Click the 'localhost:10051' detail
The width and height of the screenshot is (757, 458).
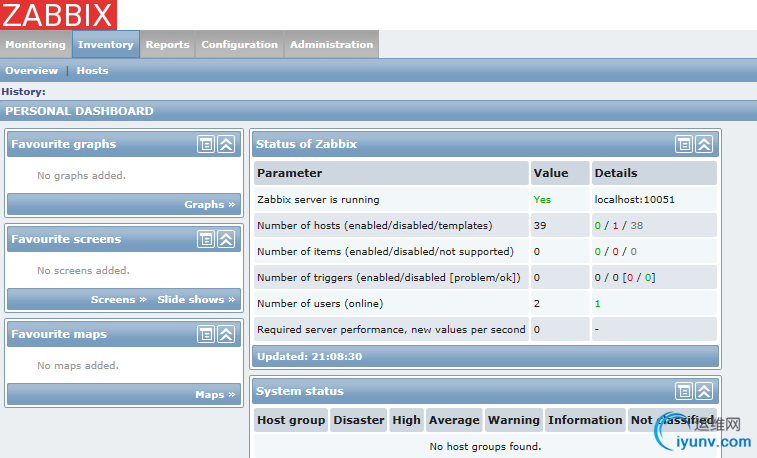pyautogui.click(x=634, y=200)
